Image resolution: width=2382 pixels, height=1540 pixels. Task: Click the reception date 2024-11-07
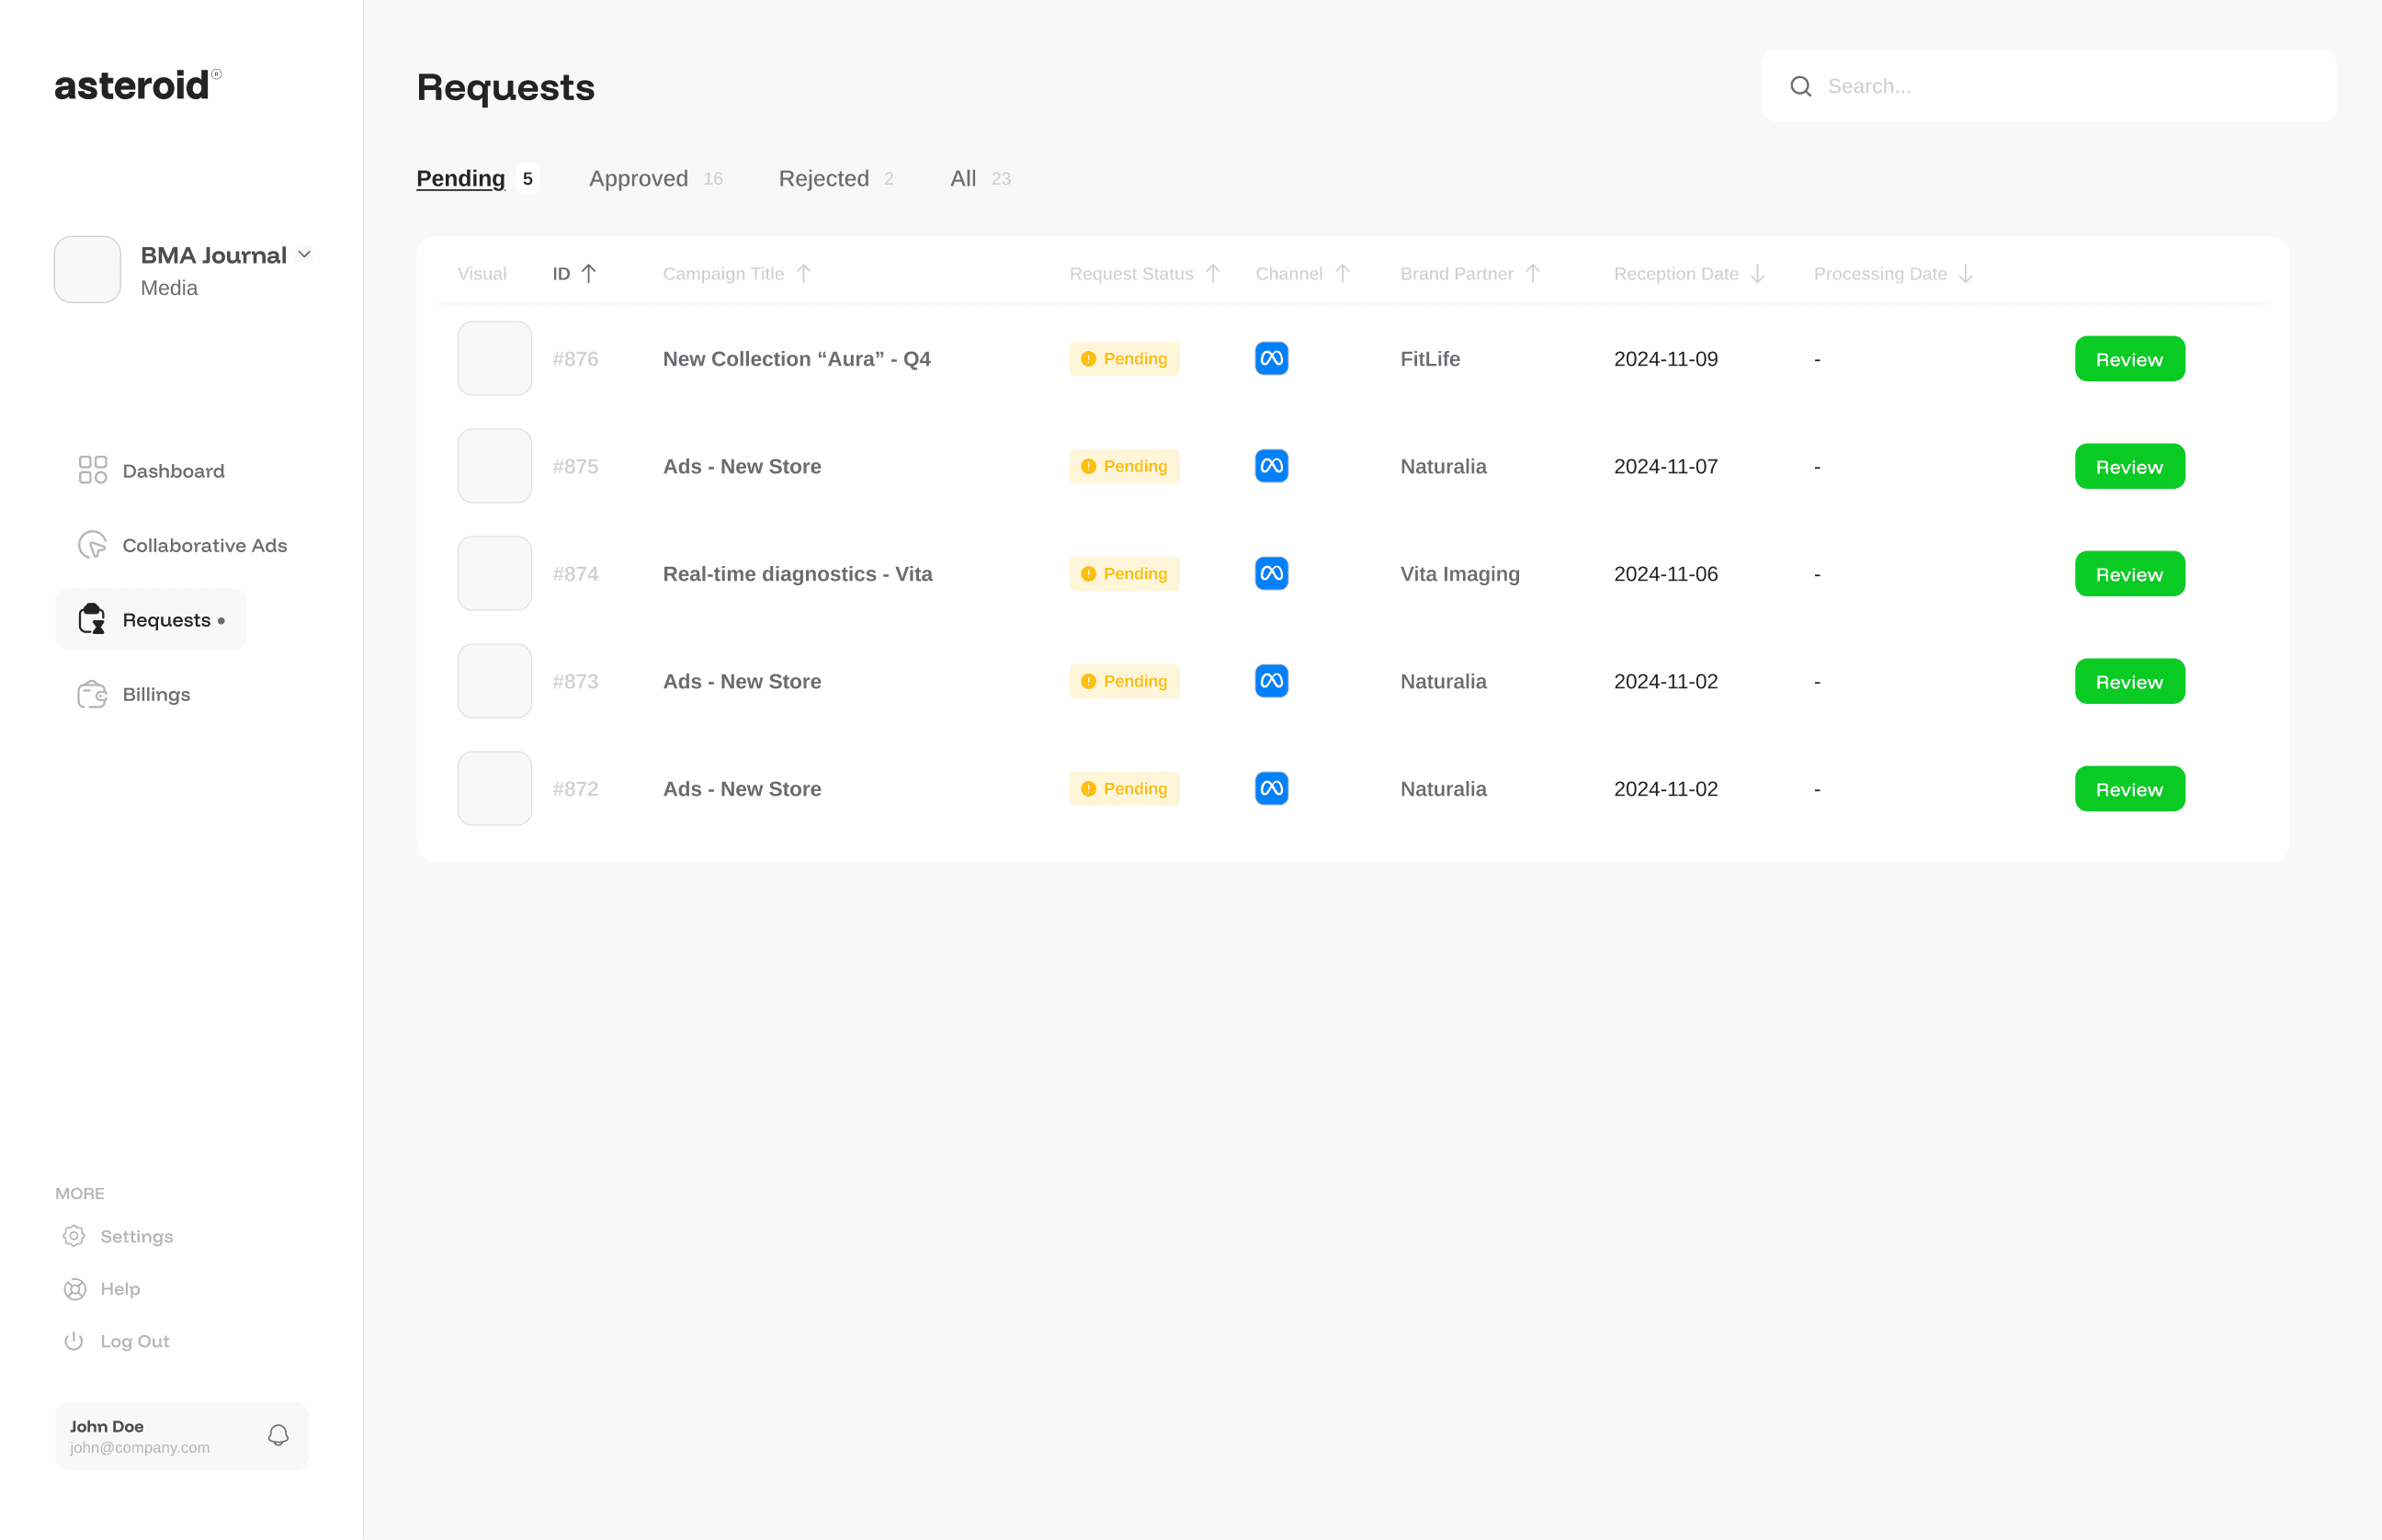(1666, 466)
